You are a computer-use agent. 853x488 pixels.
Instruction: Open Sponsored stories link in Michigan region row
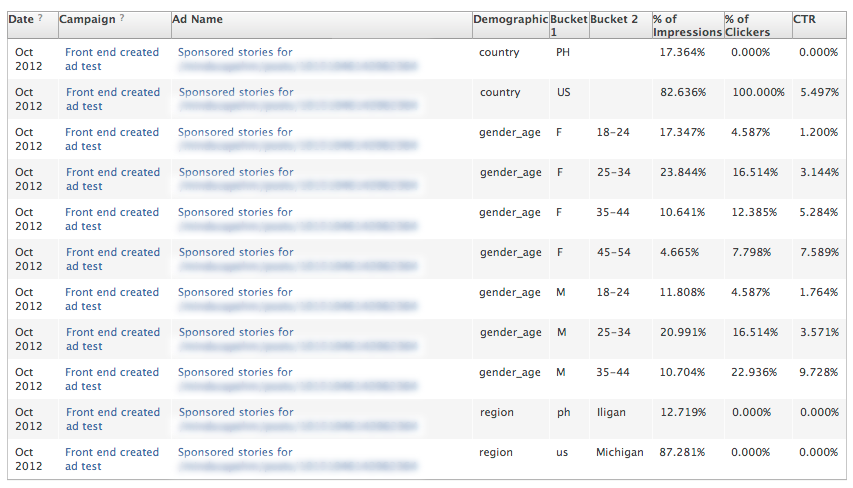pyautogui.click(x=236, y=452)
